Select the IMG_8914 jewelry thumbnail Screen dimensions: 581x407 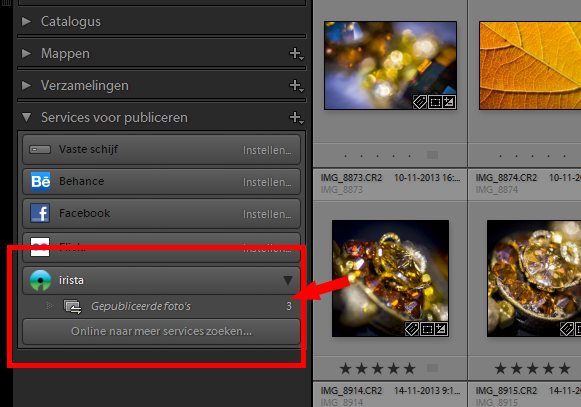391,278
